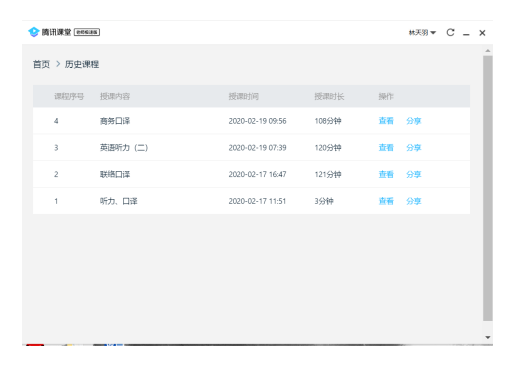The width and height of the screenshot is (514, 373).
Task: Click duration 3分钟
Action: pos(324,201)
